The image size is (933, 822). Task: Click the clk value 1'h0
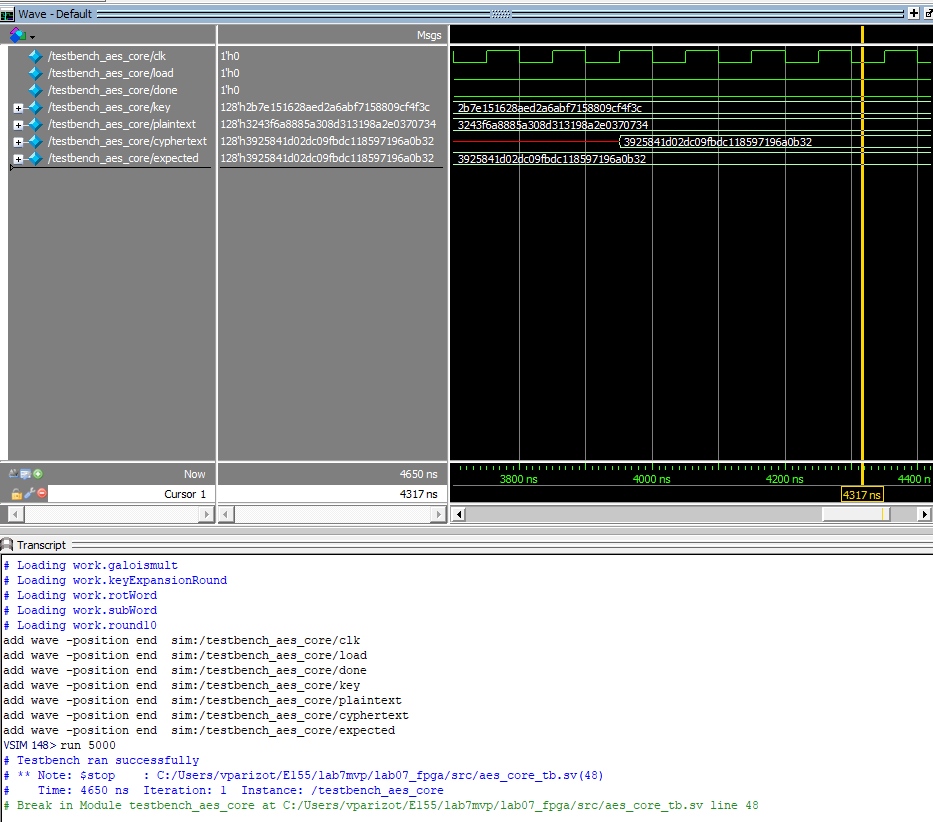click(230, 56)
